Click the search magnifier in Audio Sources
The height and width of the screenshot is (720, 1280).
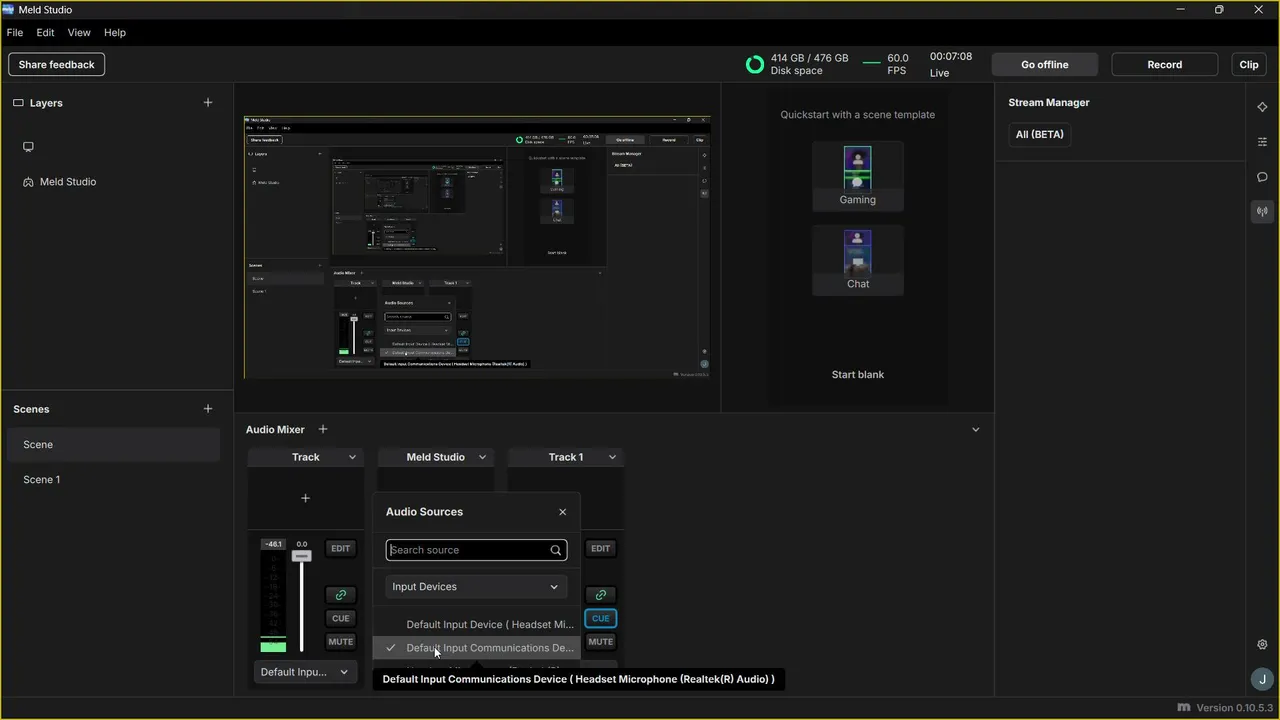[556, 550]
